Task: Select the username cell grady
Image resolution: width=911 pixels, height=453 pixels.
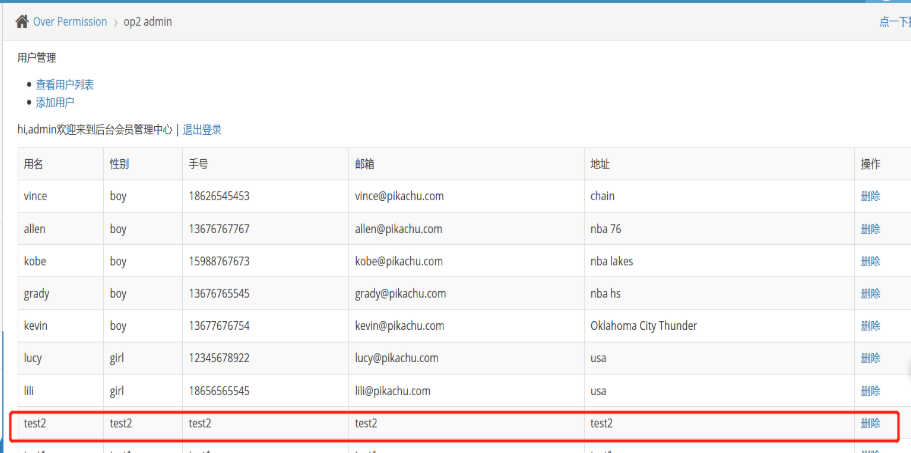Action: 37,294
